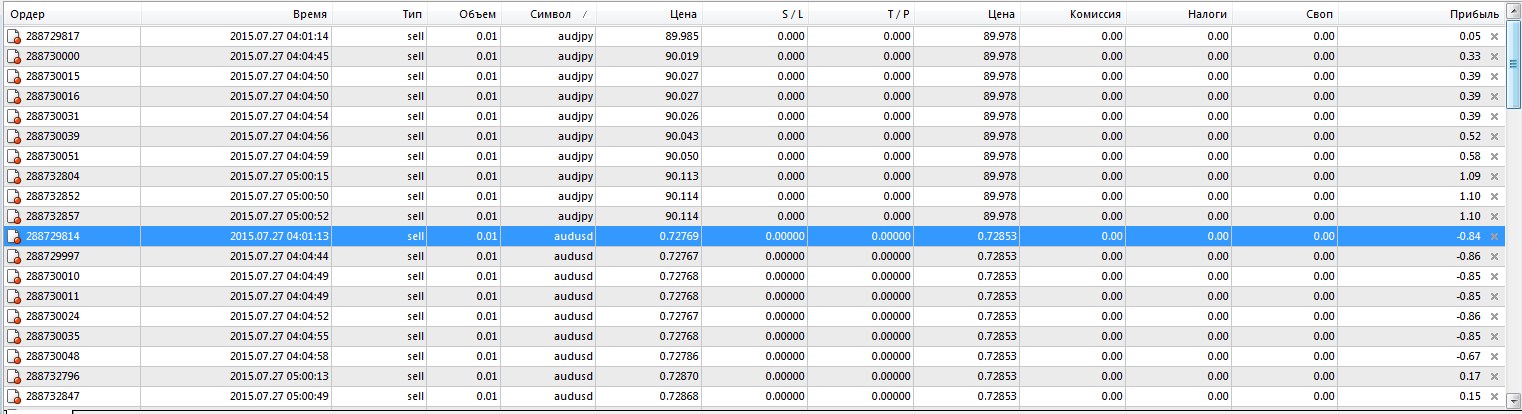Click the order icon for 288729997
This screenshot has width=1522, height=414.
click(x=14, y=256)
